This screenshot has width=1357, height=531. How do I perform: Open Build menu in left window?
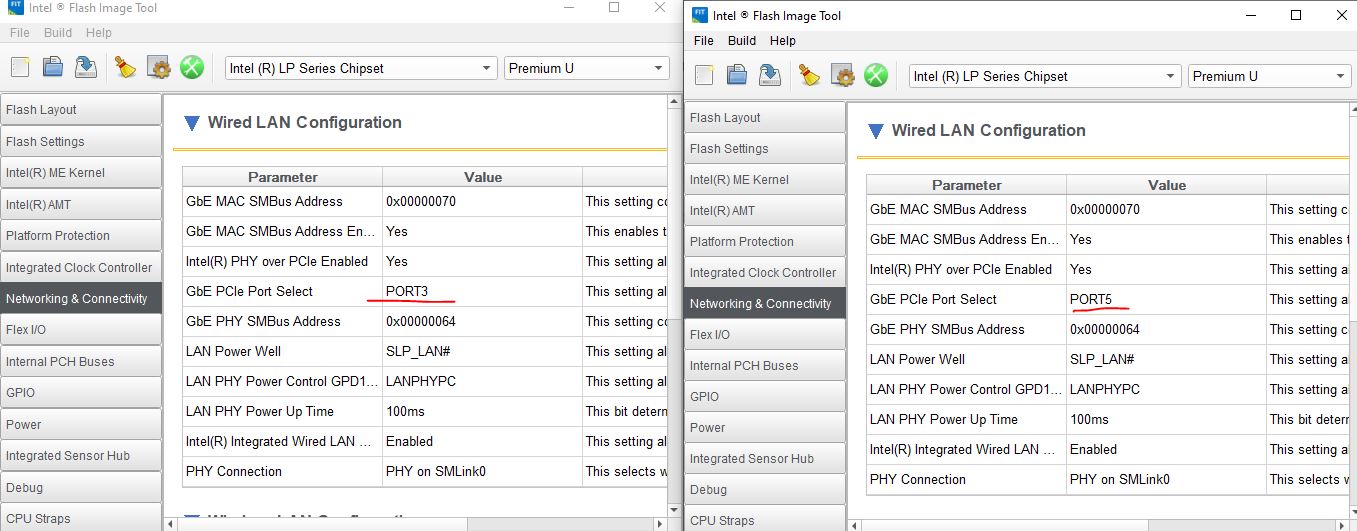click(x=58, y=32)
